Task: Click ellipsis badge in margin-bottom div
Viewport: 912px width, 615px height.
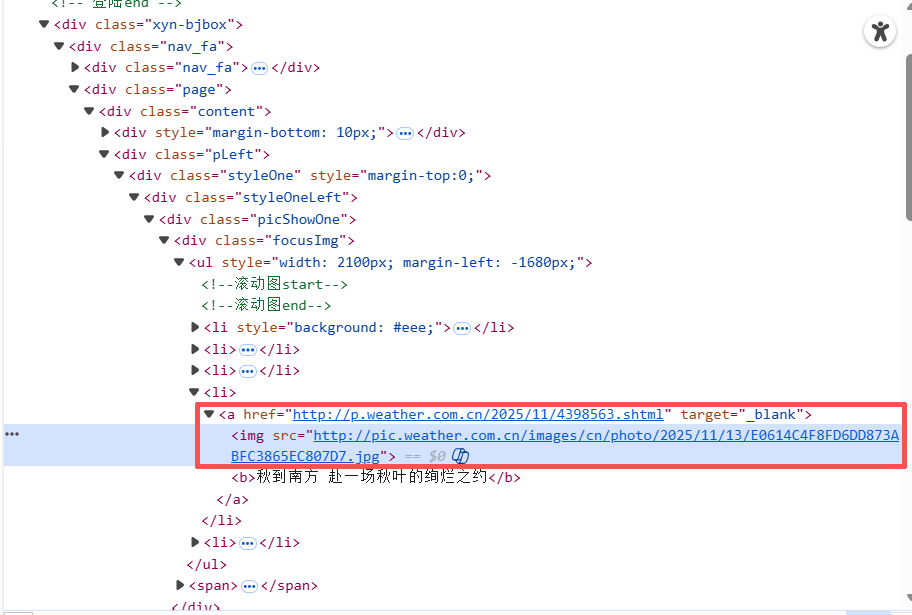Action: coord(405,134)
